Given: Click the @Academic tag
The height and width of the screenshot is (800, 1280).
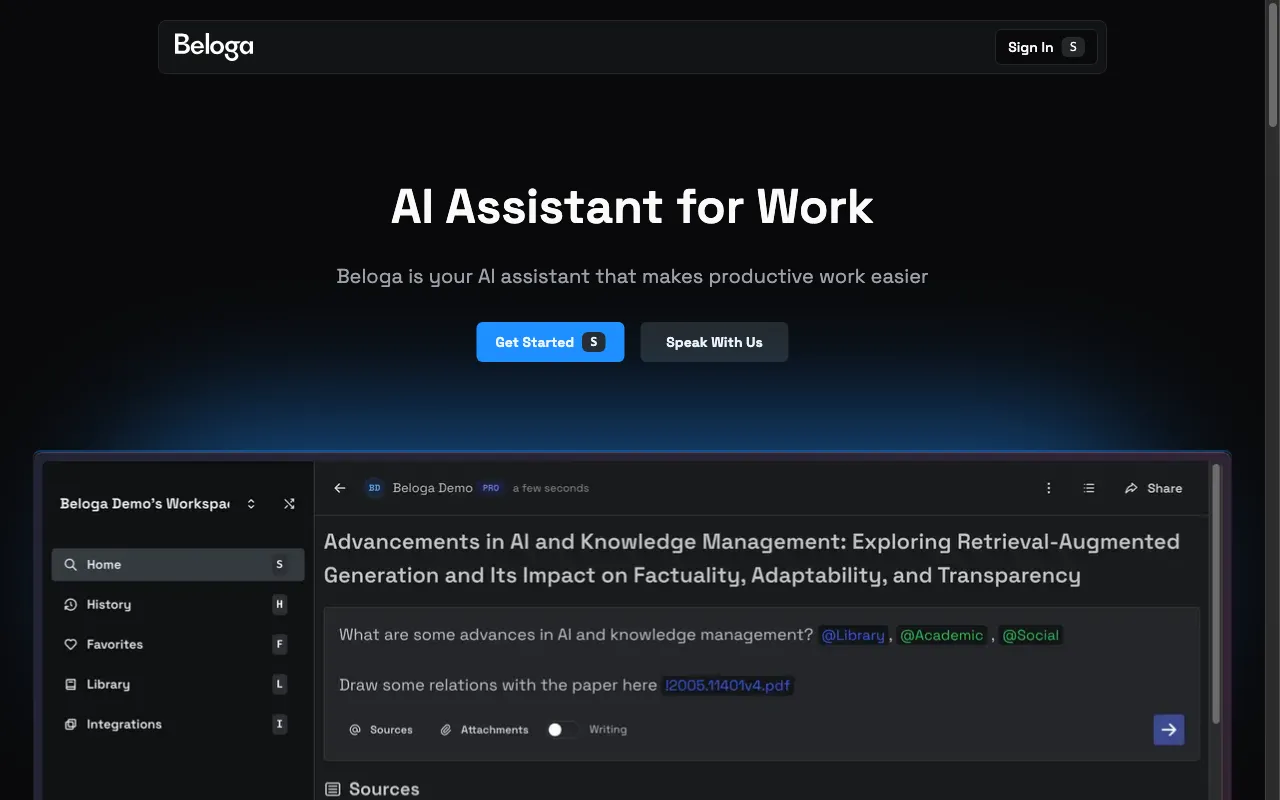Looking at the screenshot, I should pos(942,635).
